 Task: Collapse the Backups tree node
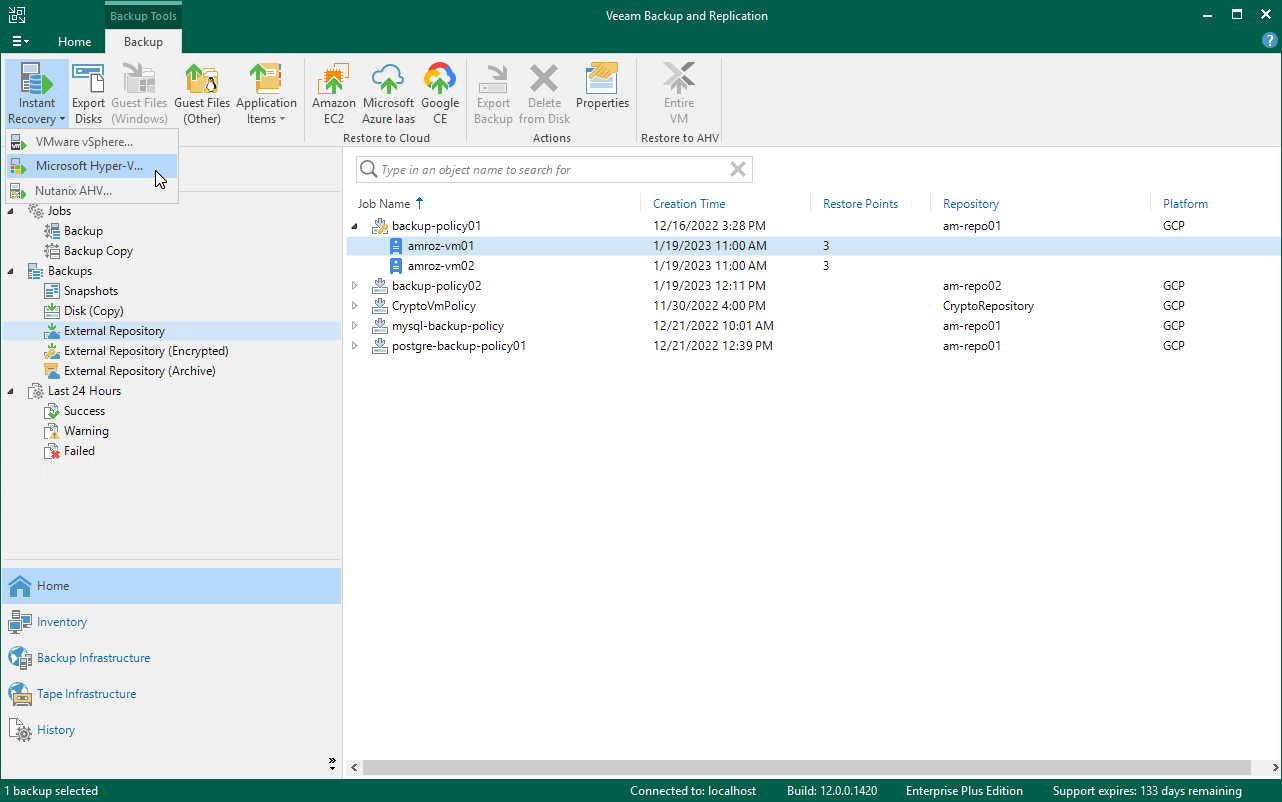(11, 271)
